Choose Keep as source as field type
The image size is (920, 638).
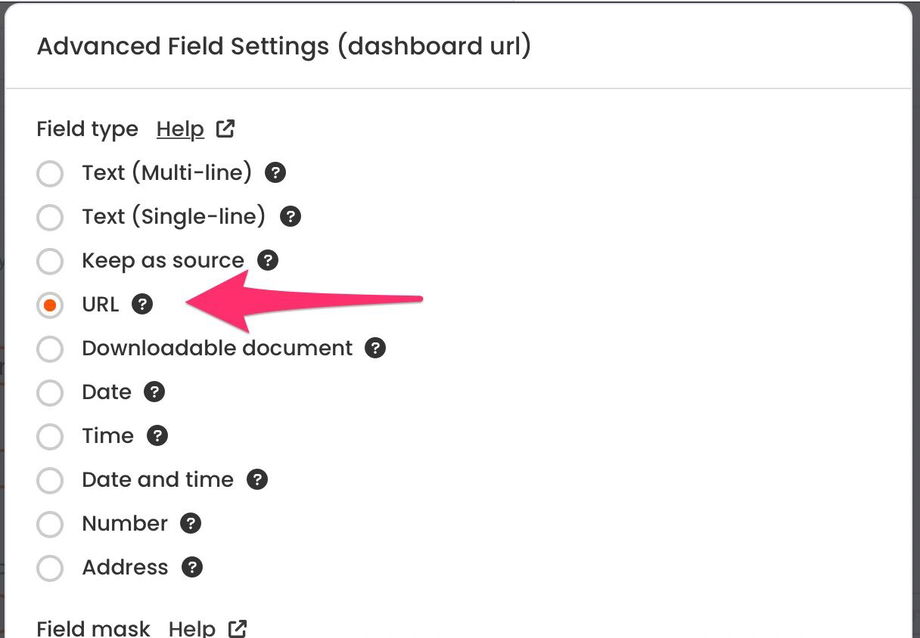[50, 261]
